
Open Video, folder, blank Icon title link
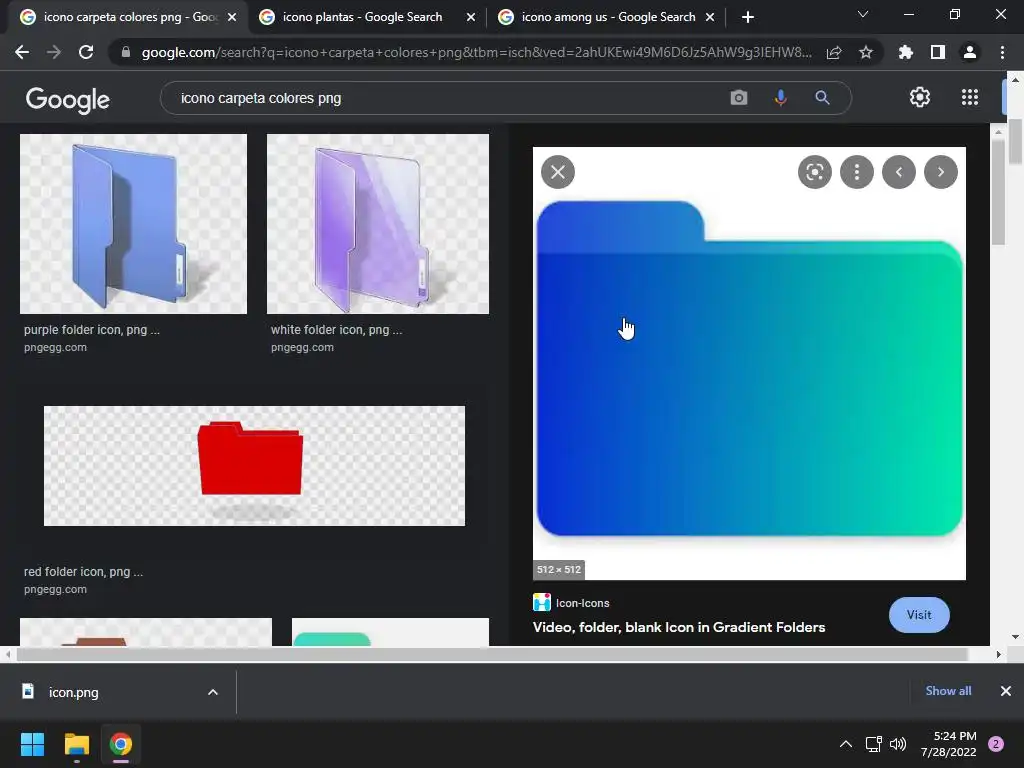tap(679, 627)
